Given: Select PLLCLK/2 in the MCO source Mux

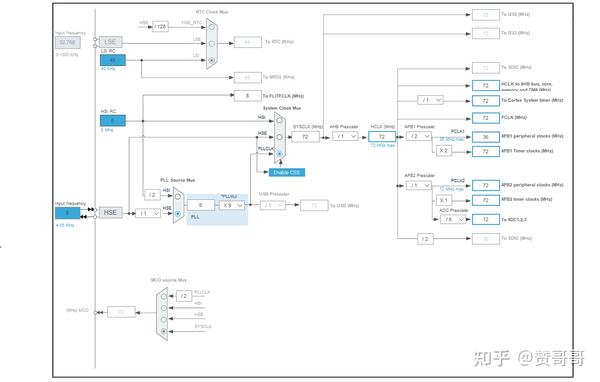Looking at the screenshot, I should pyautogui.click(x=164, y=296).
